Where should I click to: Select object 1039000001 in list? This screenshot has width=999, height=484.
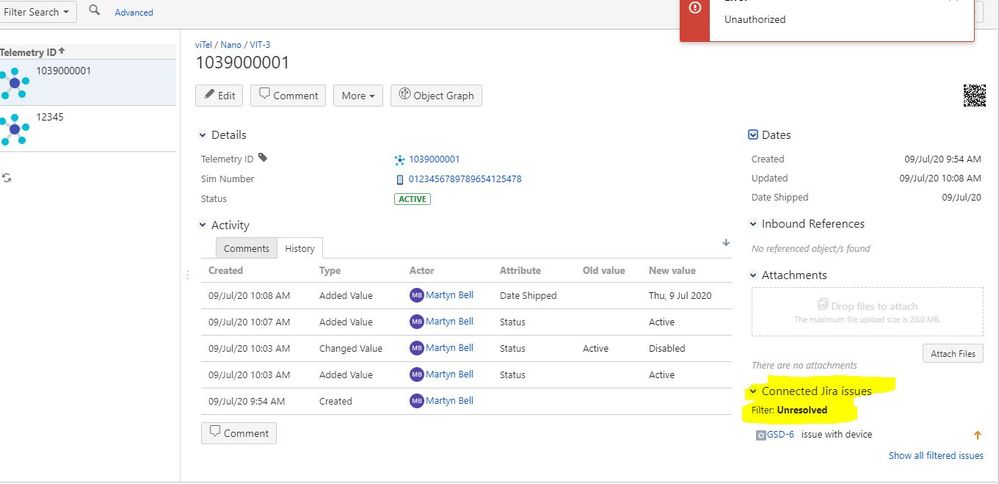click(x=88, y=82)
